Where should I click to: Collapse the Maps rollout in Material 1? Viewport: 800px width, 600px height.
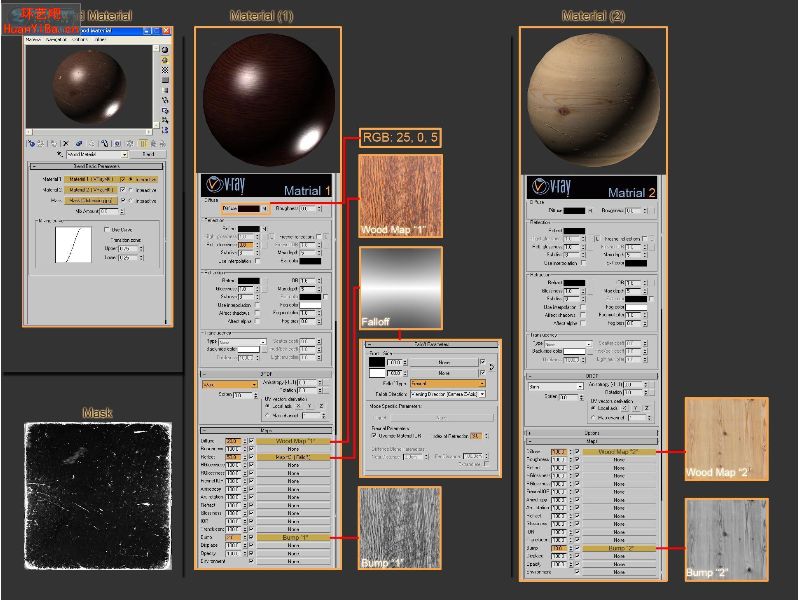click(266, 430)
